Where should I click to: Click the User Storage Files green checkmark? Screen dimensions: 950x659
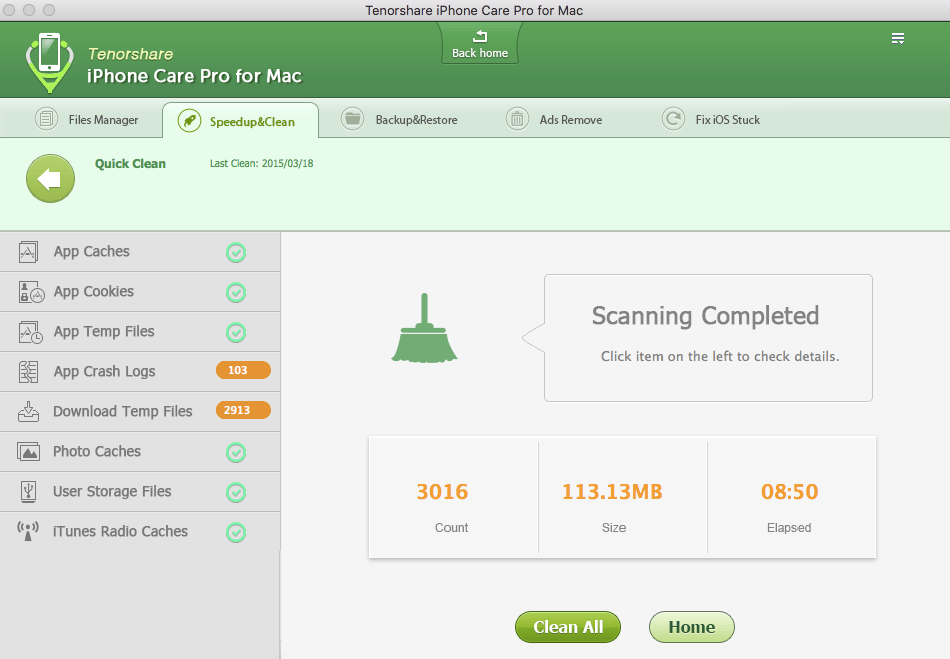pyautogui.click(x=236, y=492)
